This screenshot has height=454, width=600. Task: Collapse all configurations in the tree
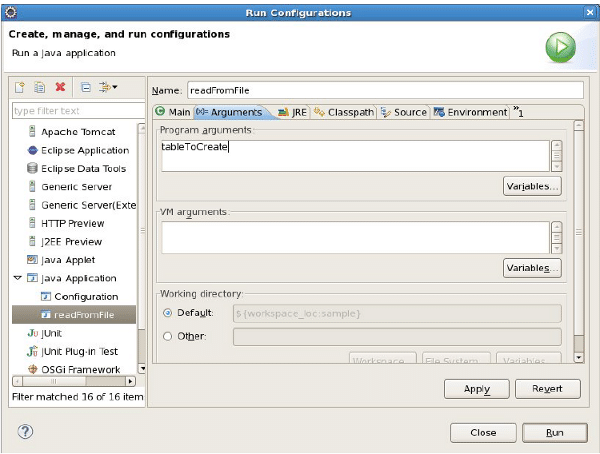click(86, 88)
